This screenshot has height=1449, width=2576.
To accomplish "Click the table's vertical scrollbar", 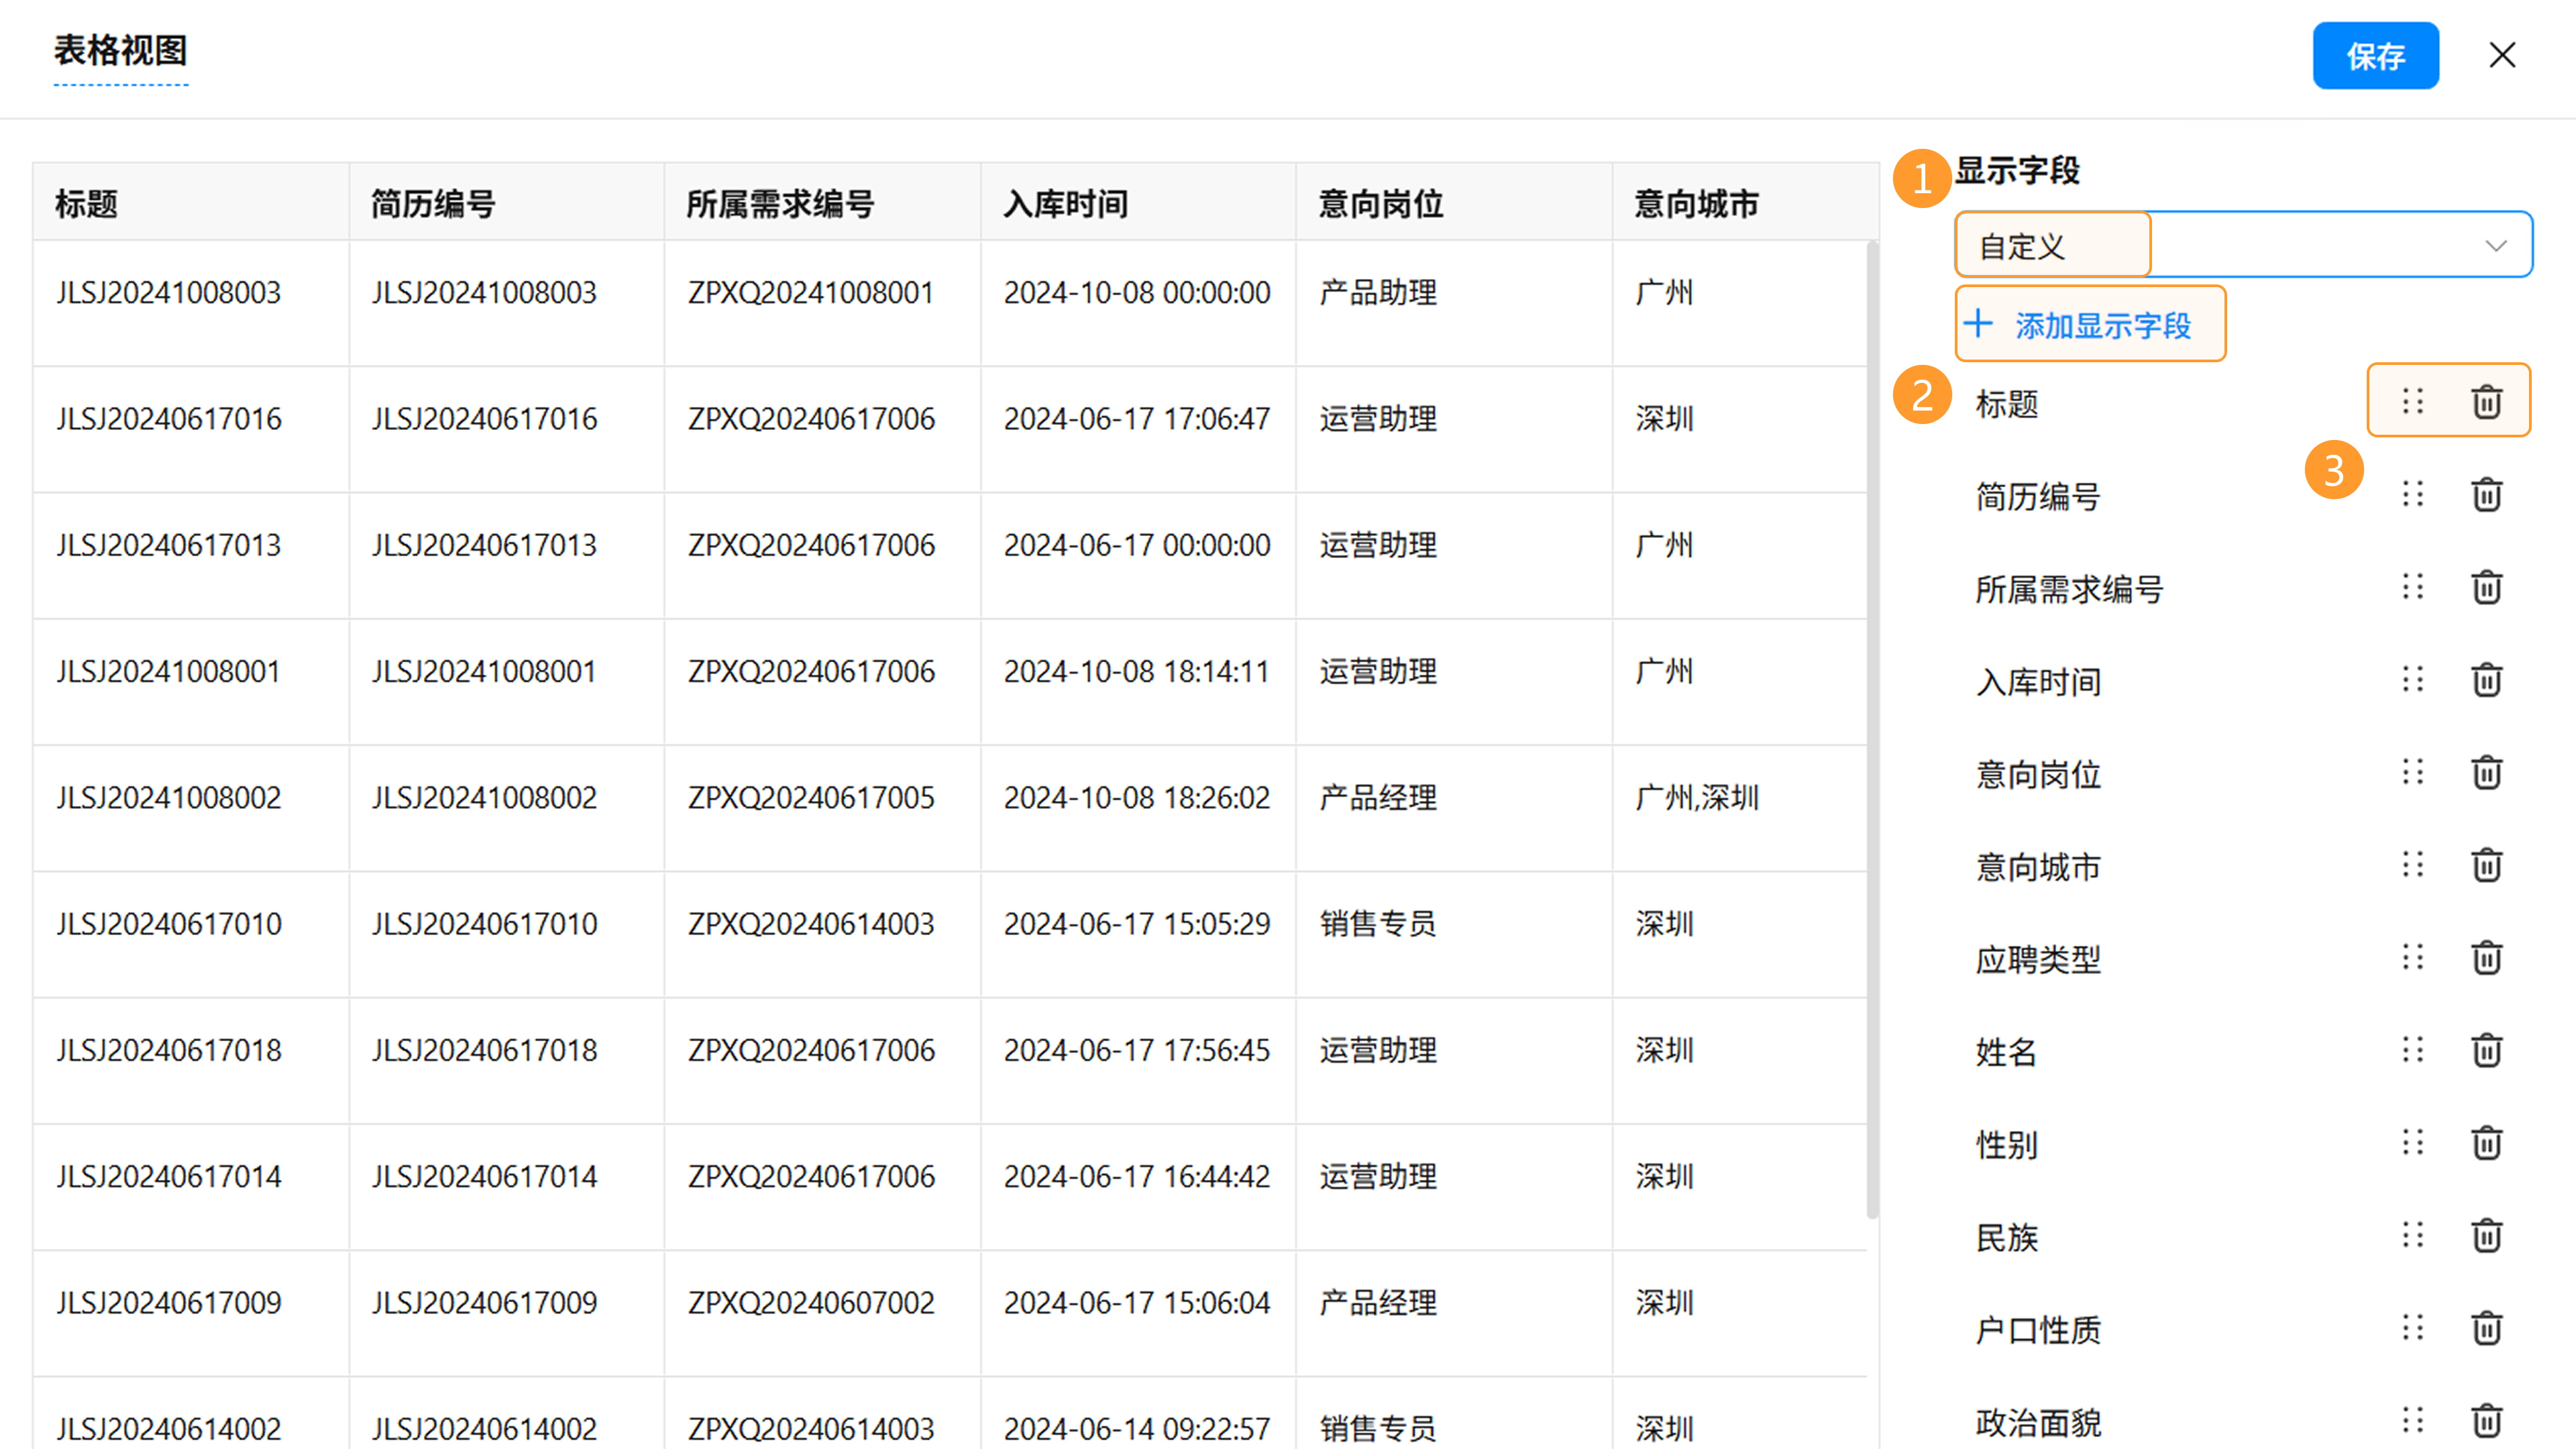I will click(1872, 730).
